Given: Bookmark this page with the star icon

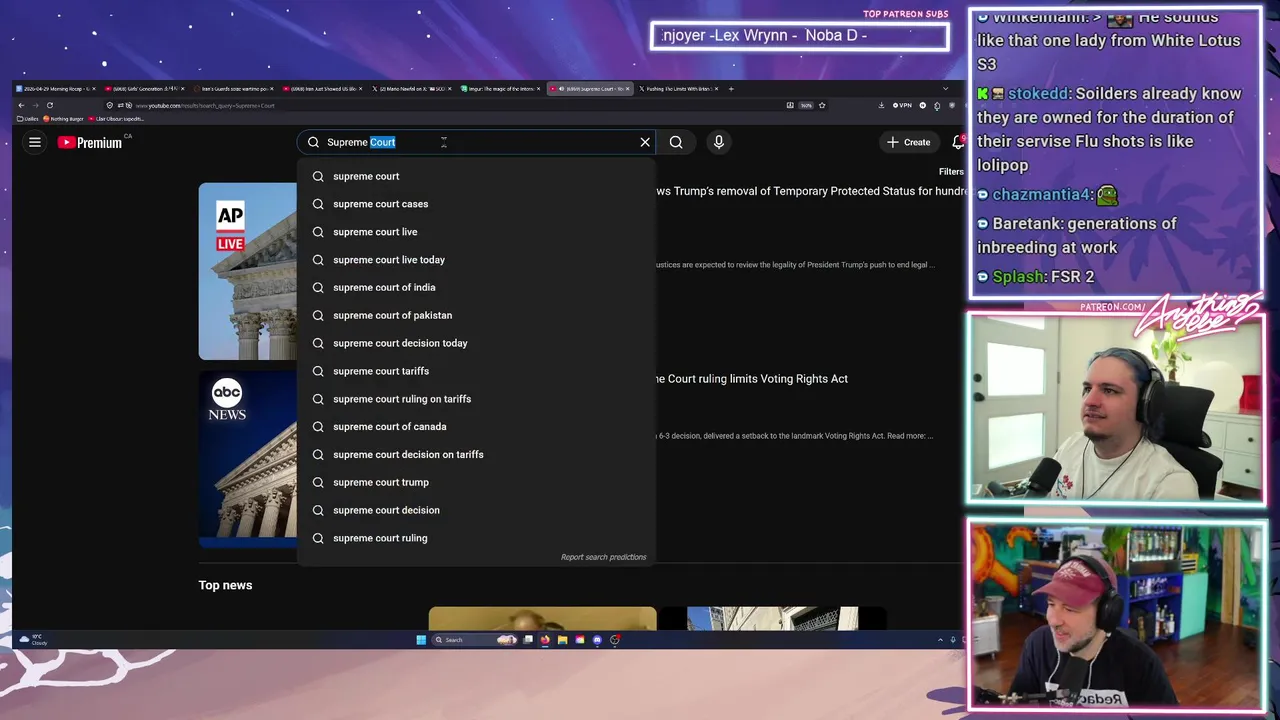Looking at the screenshot, I should coord(822,105).
